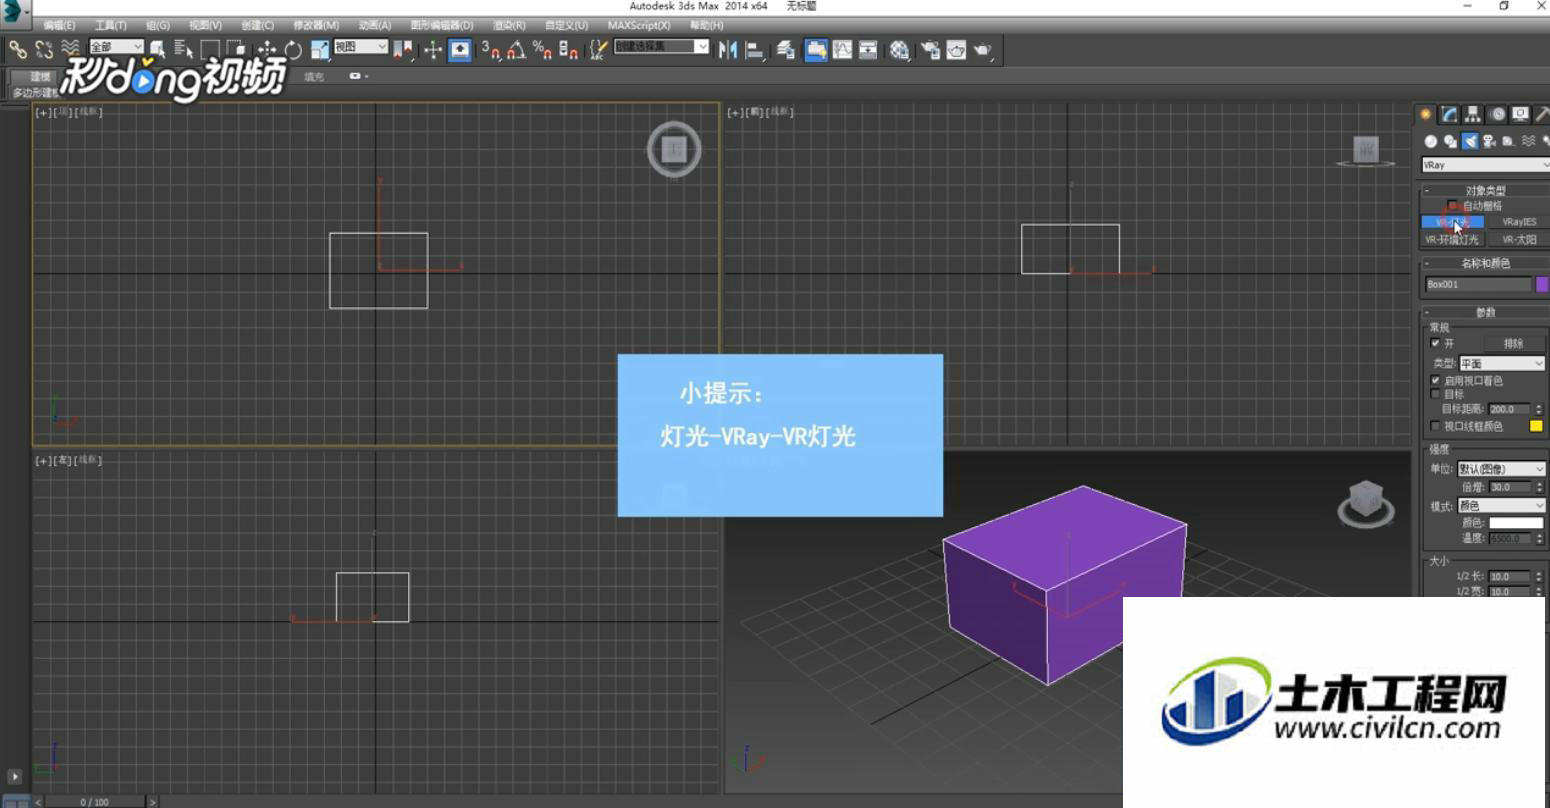Toggle the 启用视口着色 checkbox

click(1435, 381)
